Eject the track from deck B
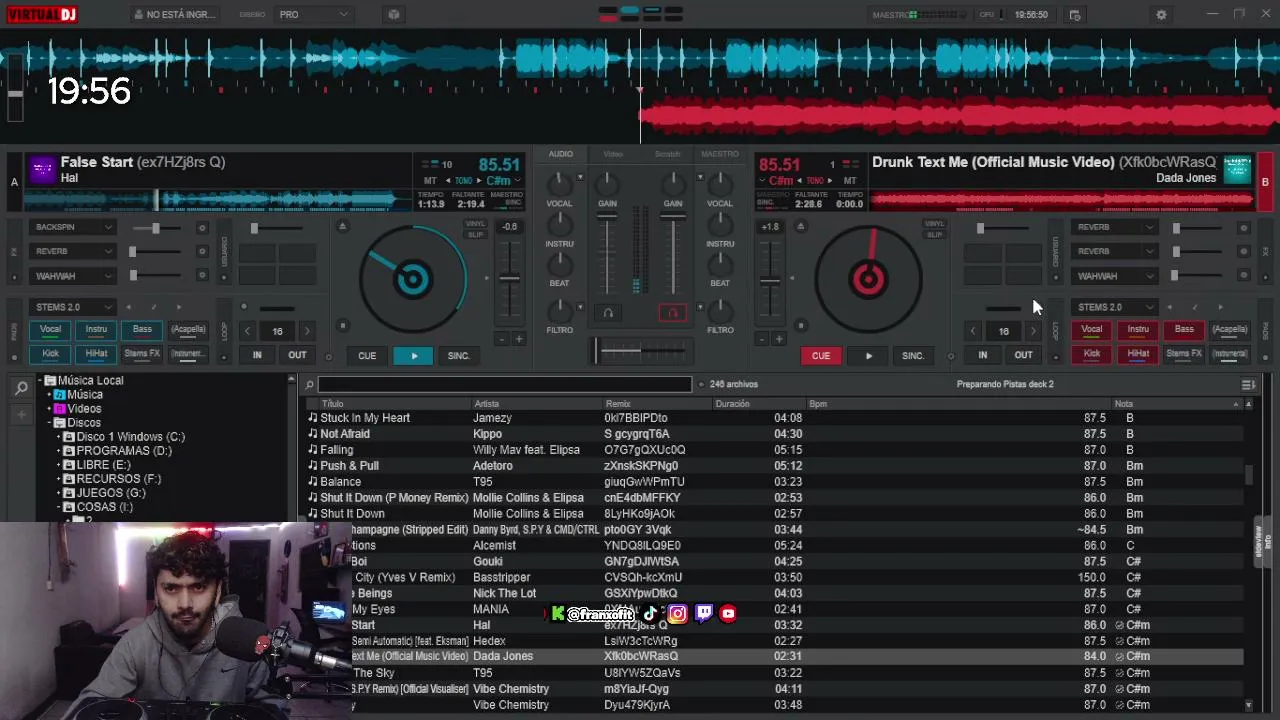 click(800, 227)
